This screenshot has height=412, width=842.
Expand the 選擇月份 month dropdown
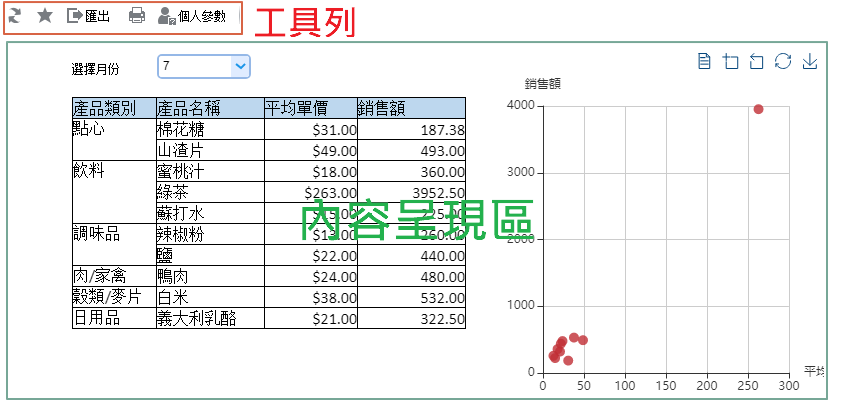click(239, 66)
